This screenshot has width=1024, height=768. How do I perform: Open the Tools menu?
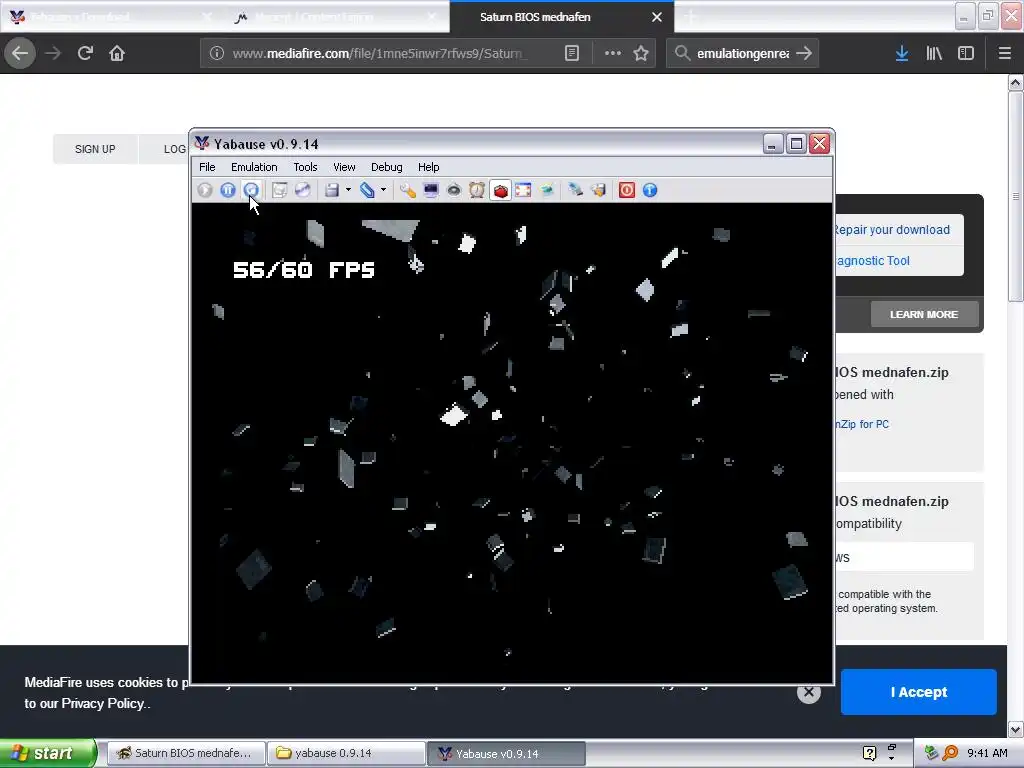pyautogui.click(x=305, y=167)
